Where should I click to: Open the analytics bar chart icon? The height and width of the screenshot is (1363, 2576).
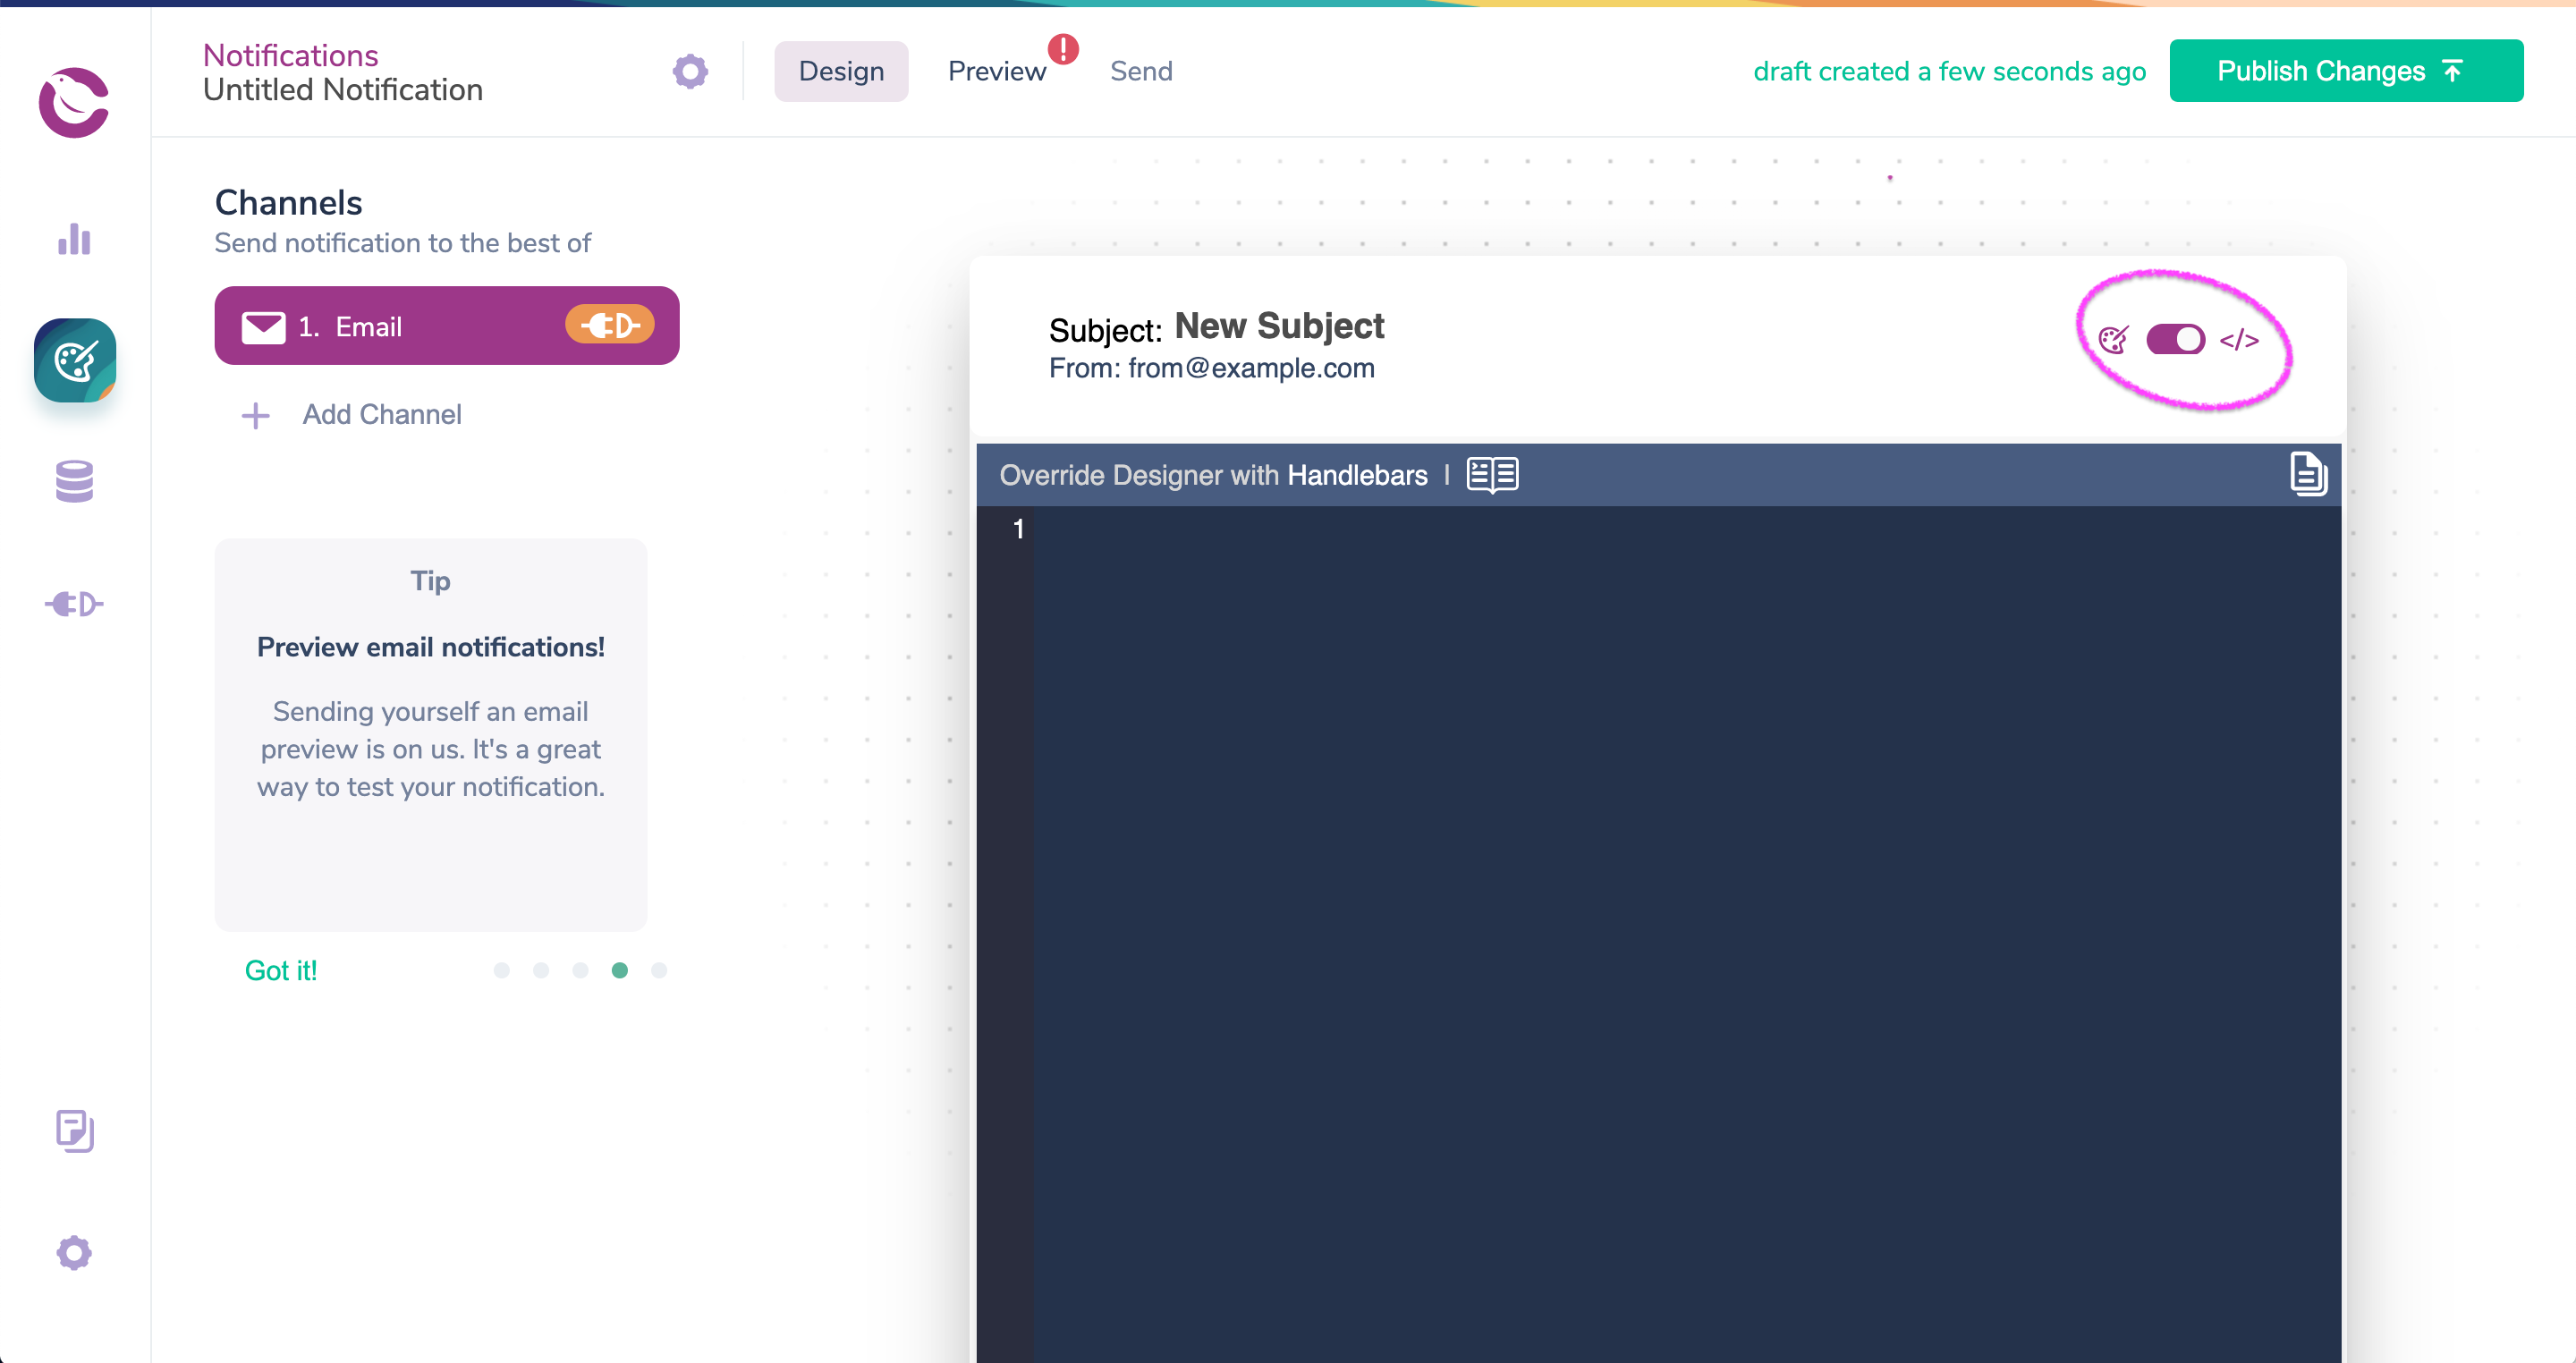[74, 239]
